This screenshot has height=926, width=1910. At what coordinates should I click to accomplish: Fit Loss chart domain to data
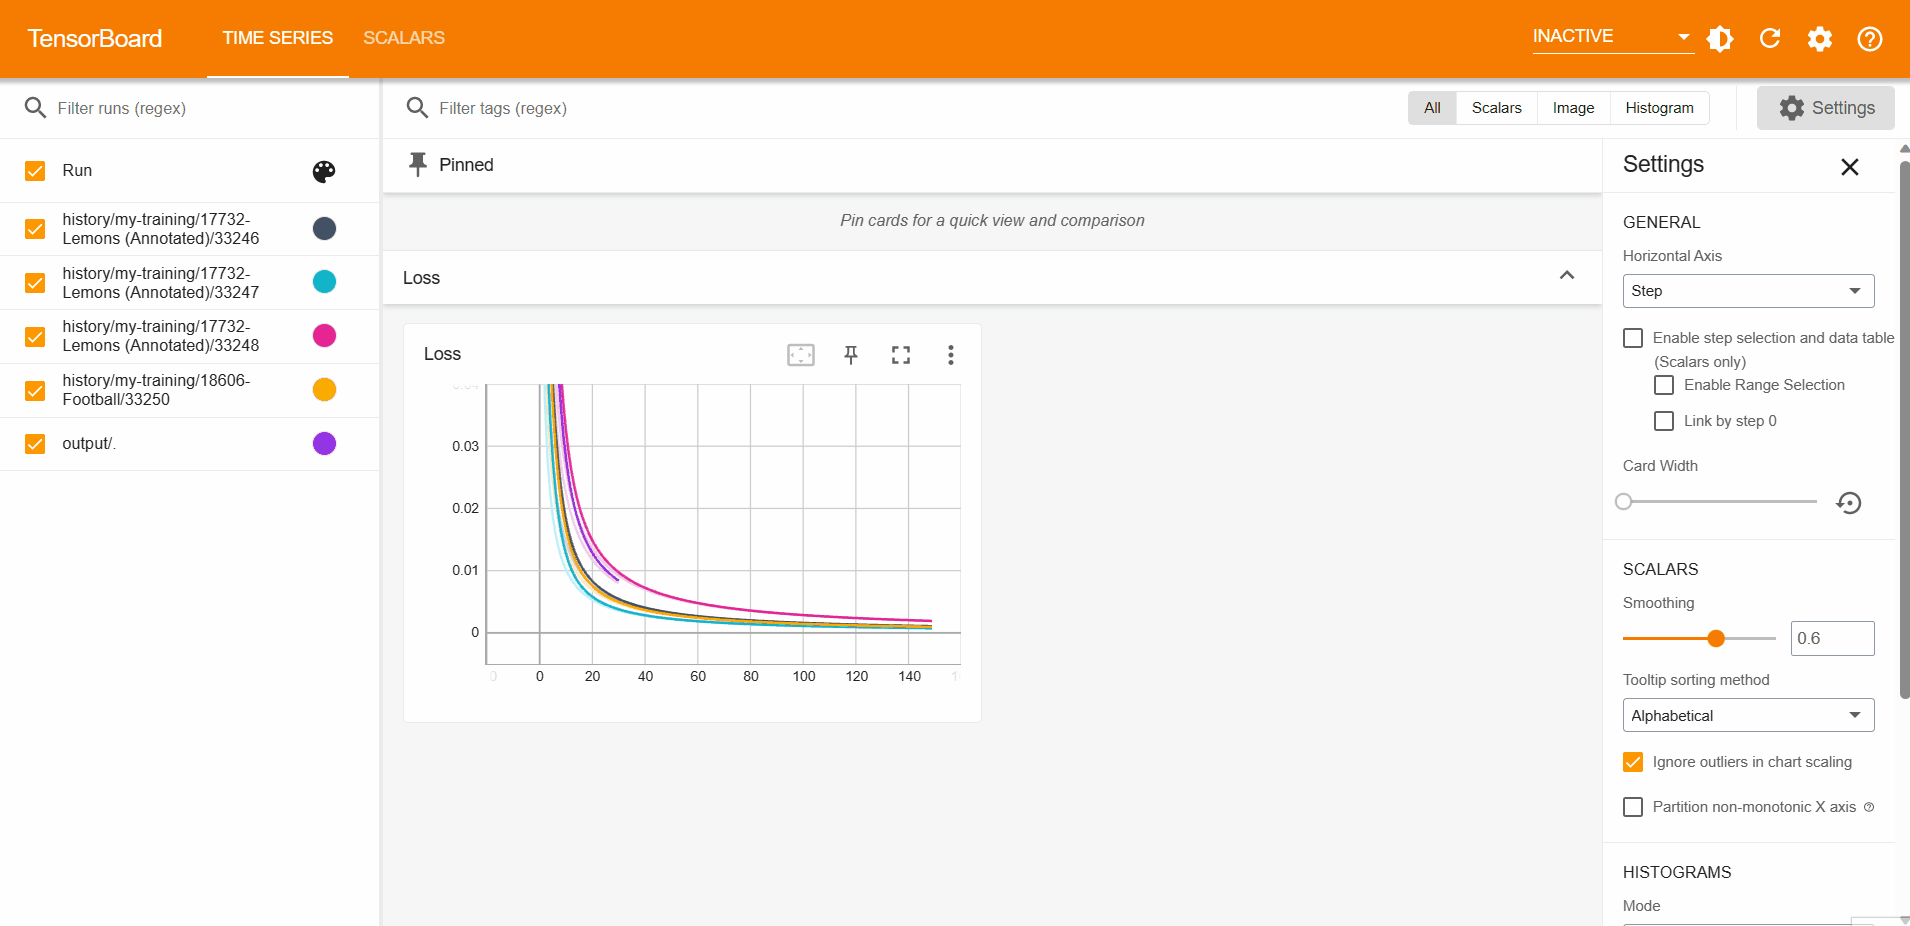click(801, 355)
